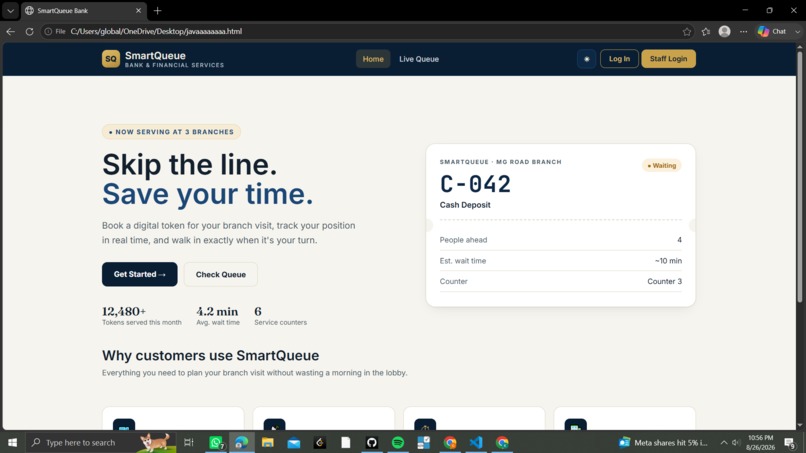Open a new browser tab
This screenshot has width=806, height=453.
157,10
